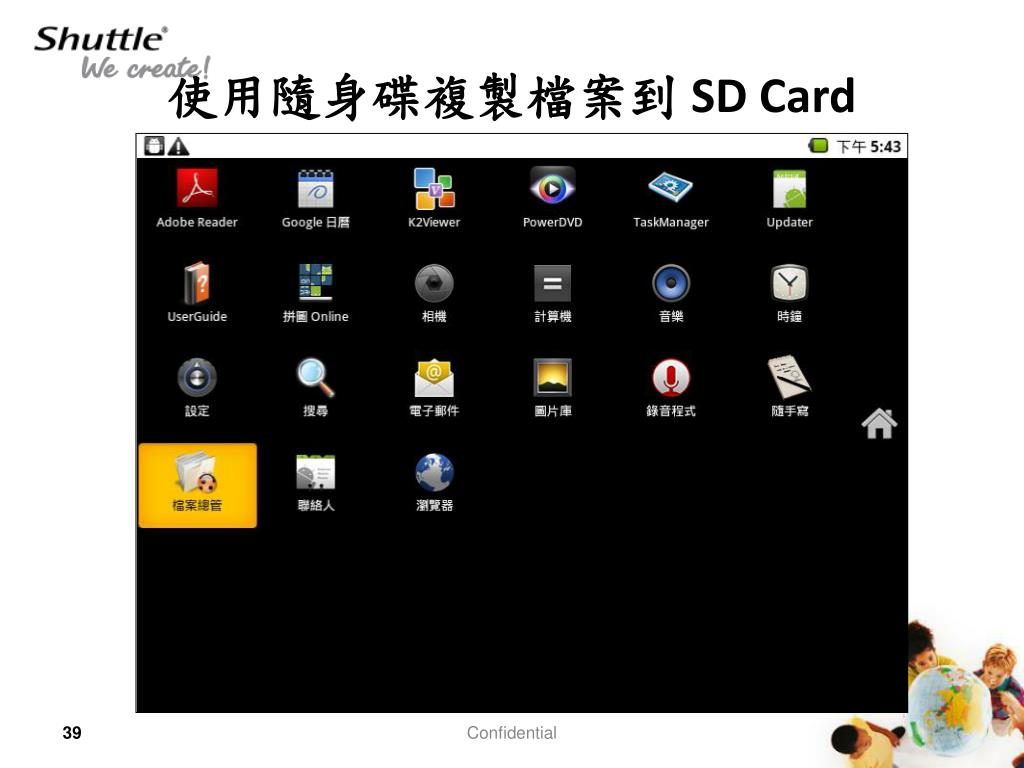Open the 圖片庫 gallery app

point(552,387)
